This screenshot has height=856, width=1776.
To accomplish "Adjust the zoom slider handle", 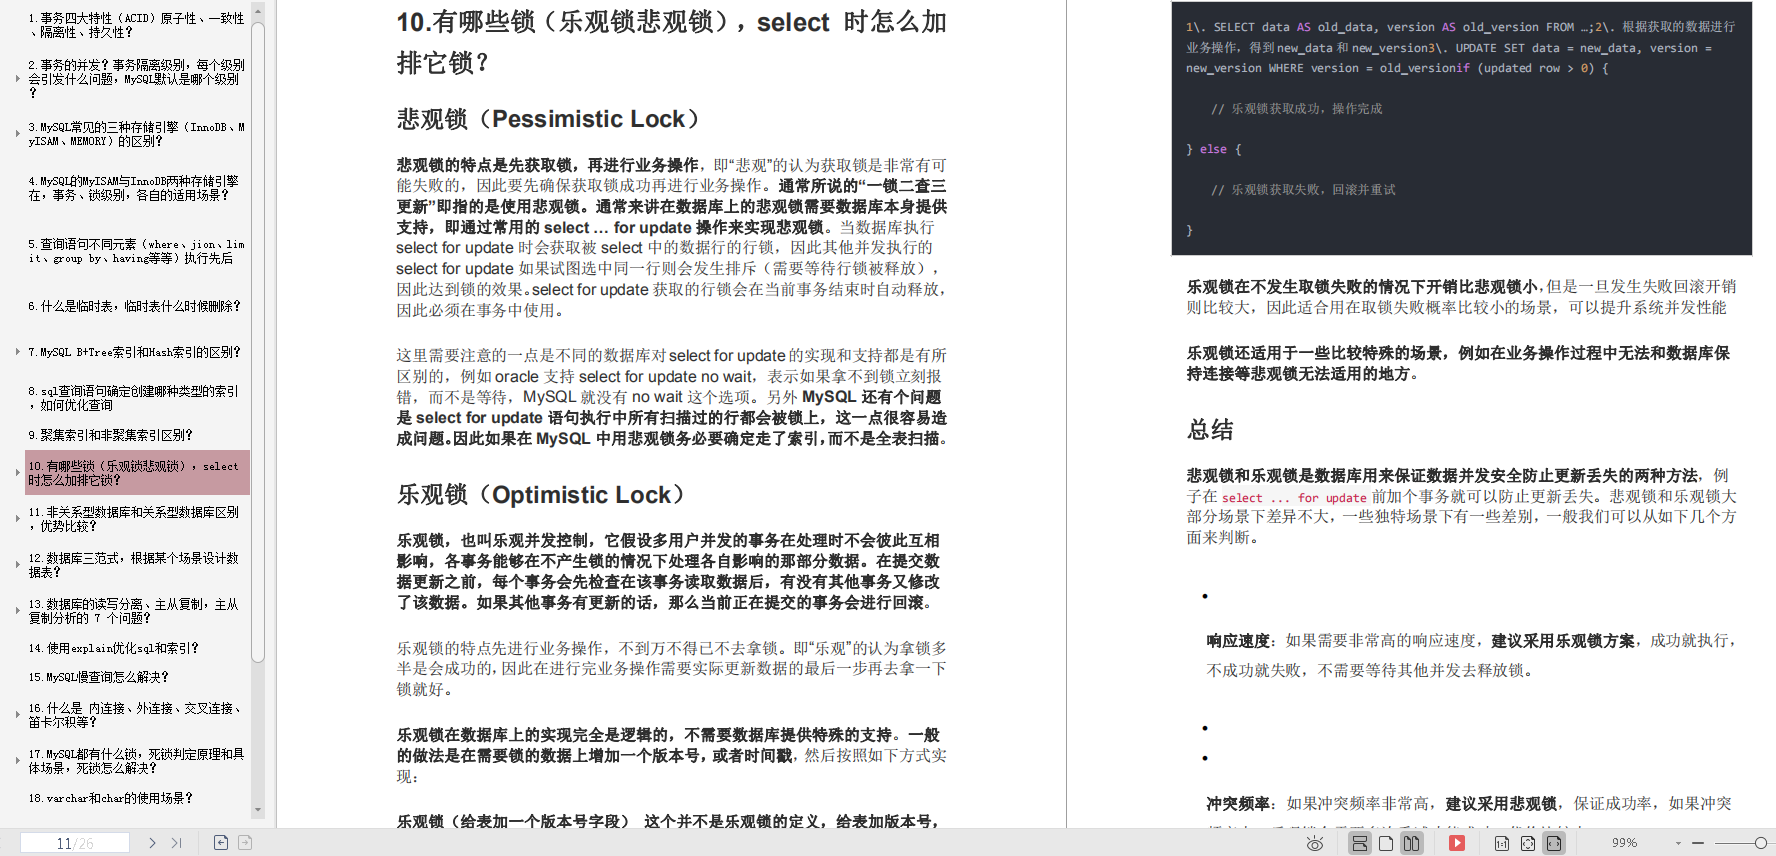I will click(1761, 843).
